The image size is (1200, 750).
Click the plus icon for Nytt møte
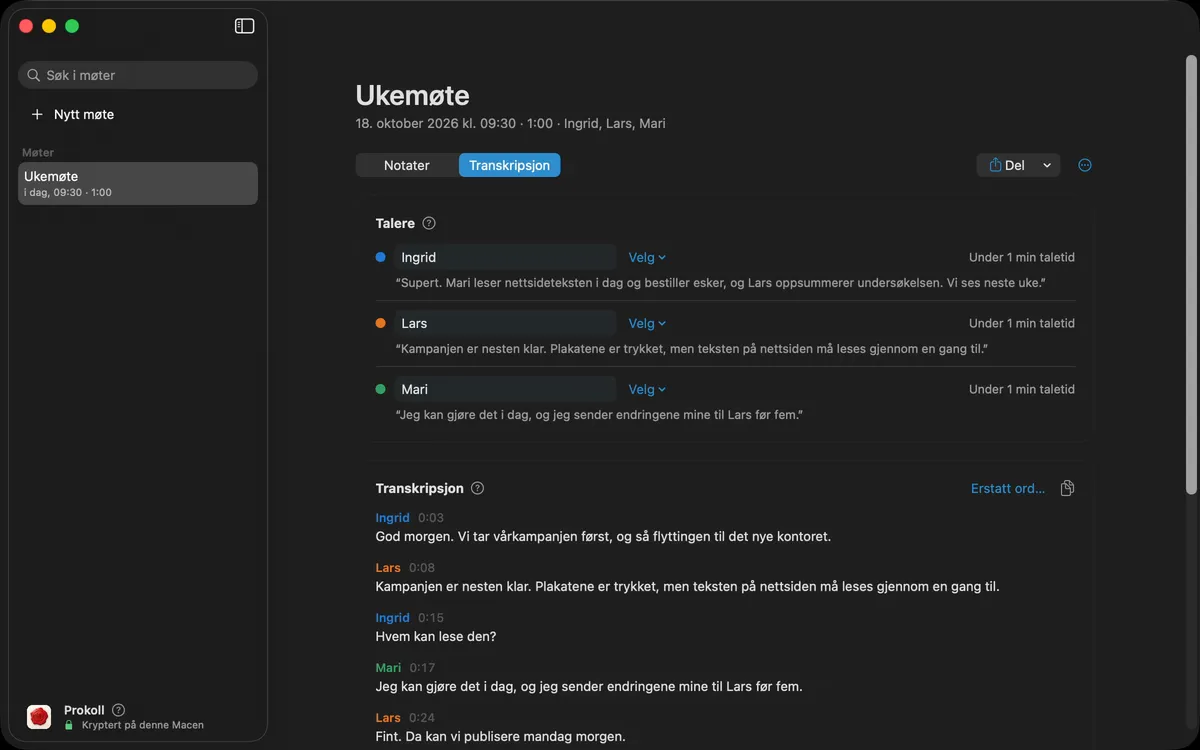coord(37,114)
